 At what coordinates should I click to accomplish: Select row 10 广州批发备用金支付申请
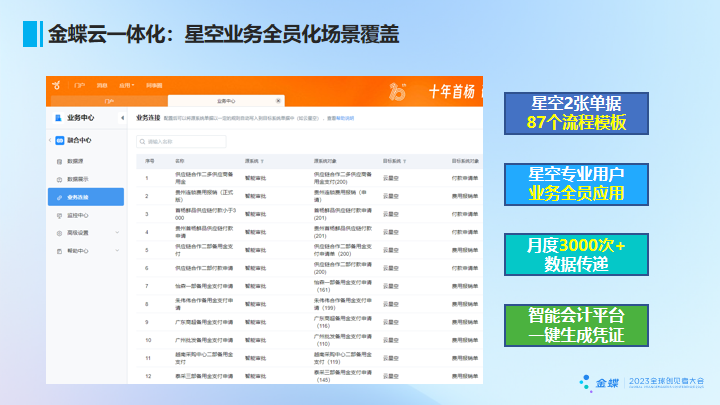coord(309,340)
